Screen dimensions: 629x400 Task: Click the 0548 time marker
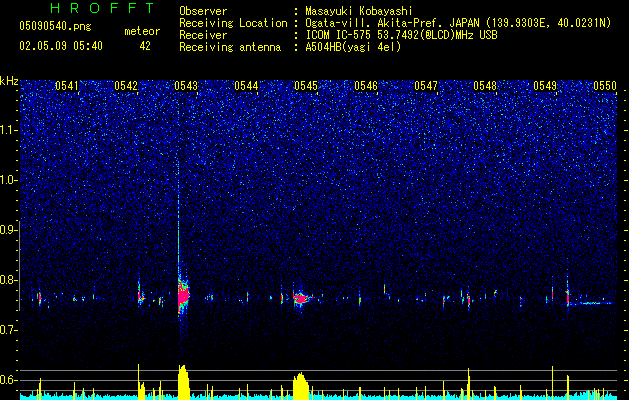(x=485, y=85)
